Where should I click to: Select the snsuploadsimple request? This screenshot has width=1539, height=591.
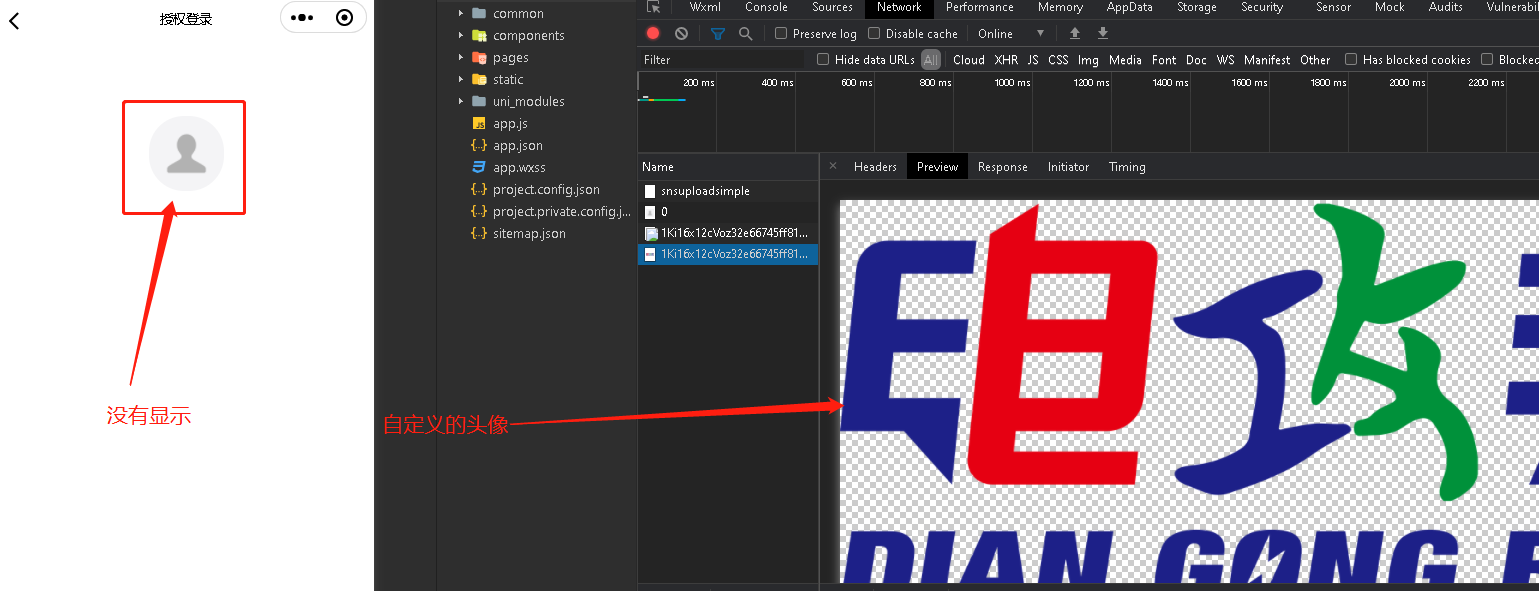click(x=728, y=191)
